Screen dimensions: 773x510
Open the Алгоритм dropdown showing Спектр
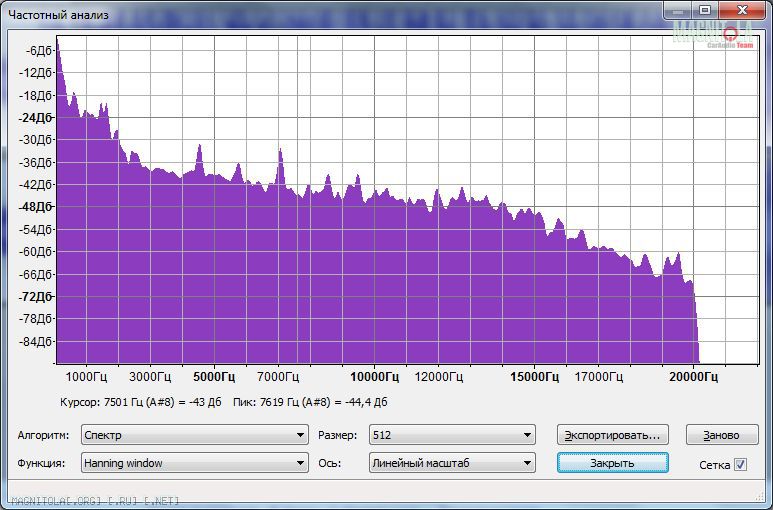[195, 435]
